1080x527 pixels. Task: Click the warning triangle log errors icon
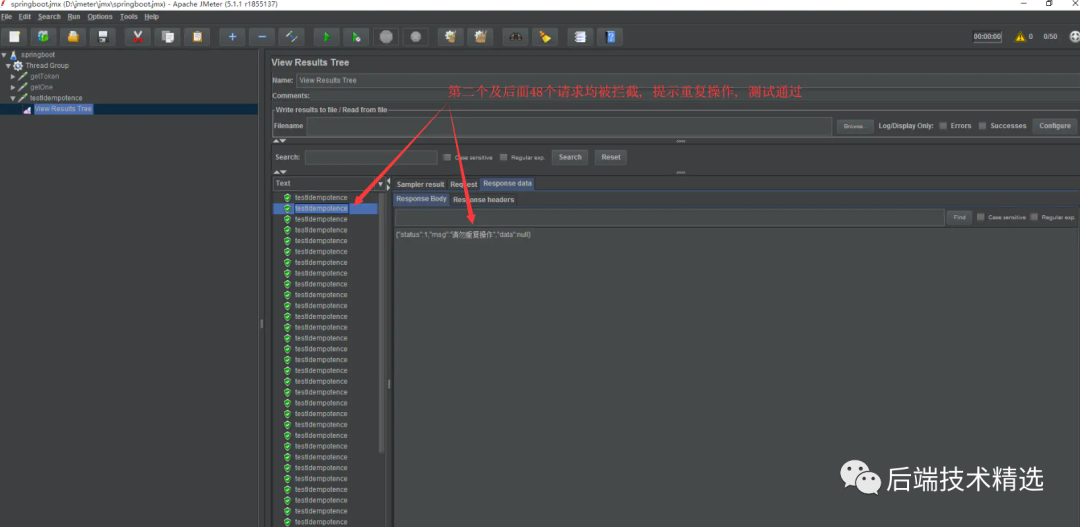pos(1019,37)
